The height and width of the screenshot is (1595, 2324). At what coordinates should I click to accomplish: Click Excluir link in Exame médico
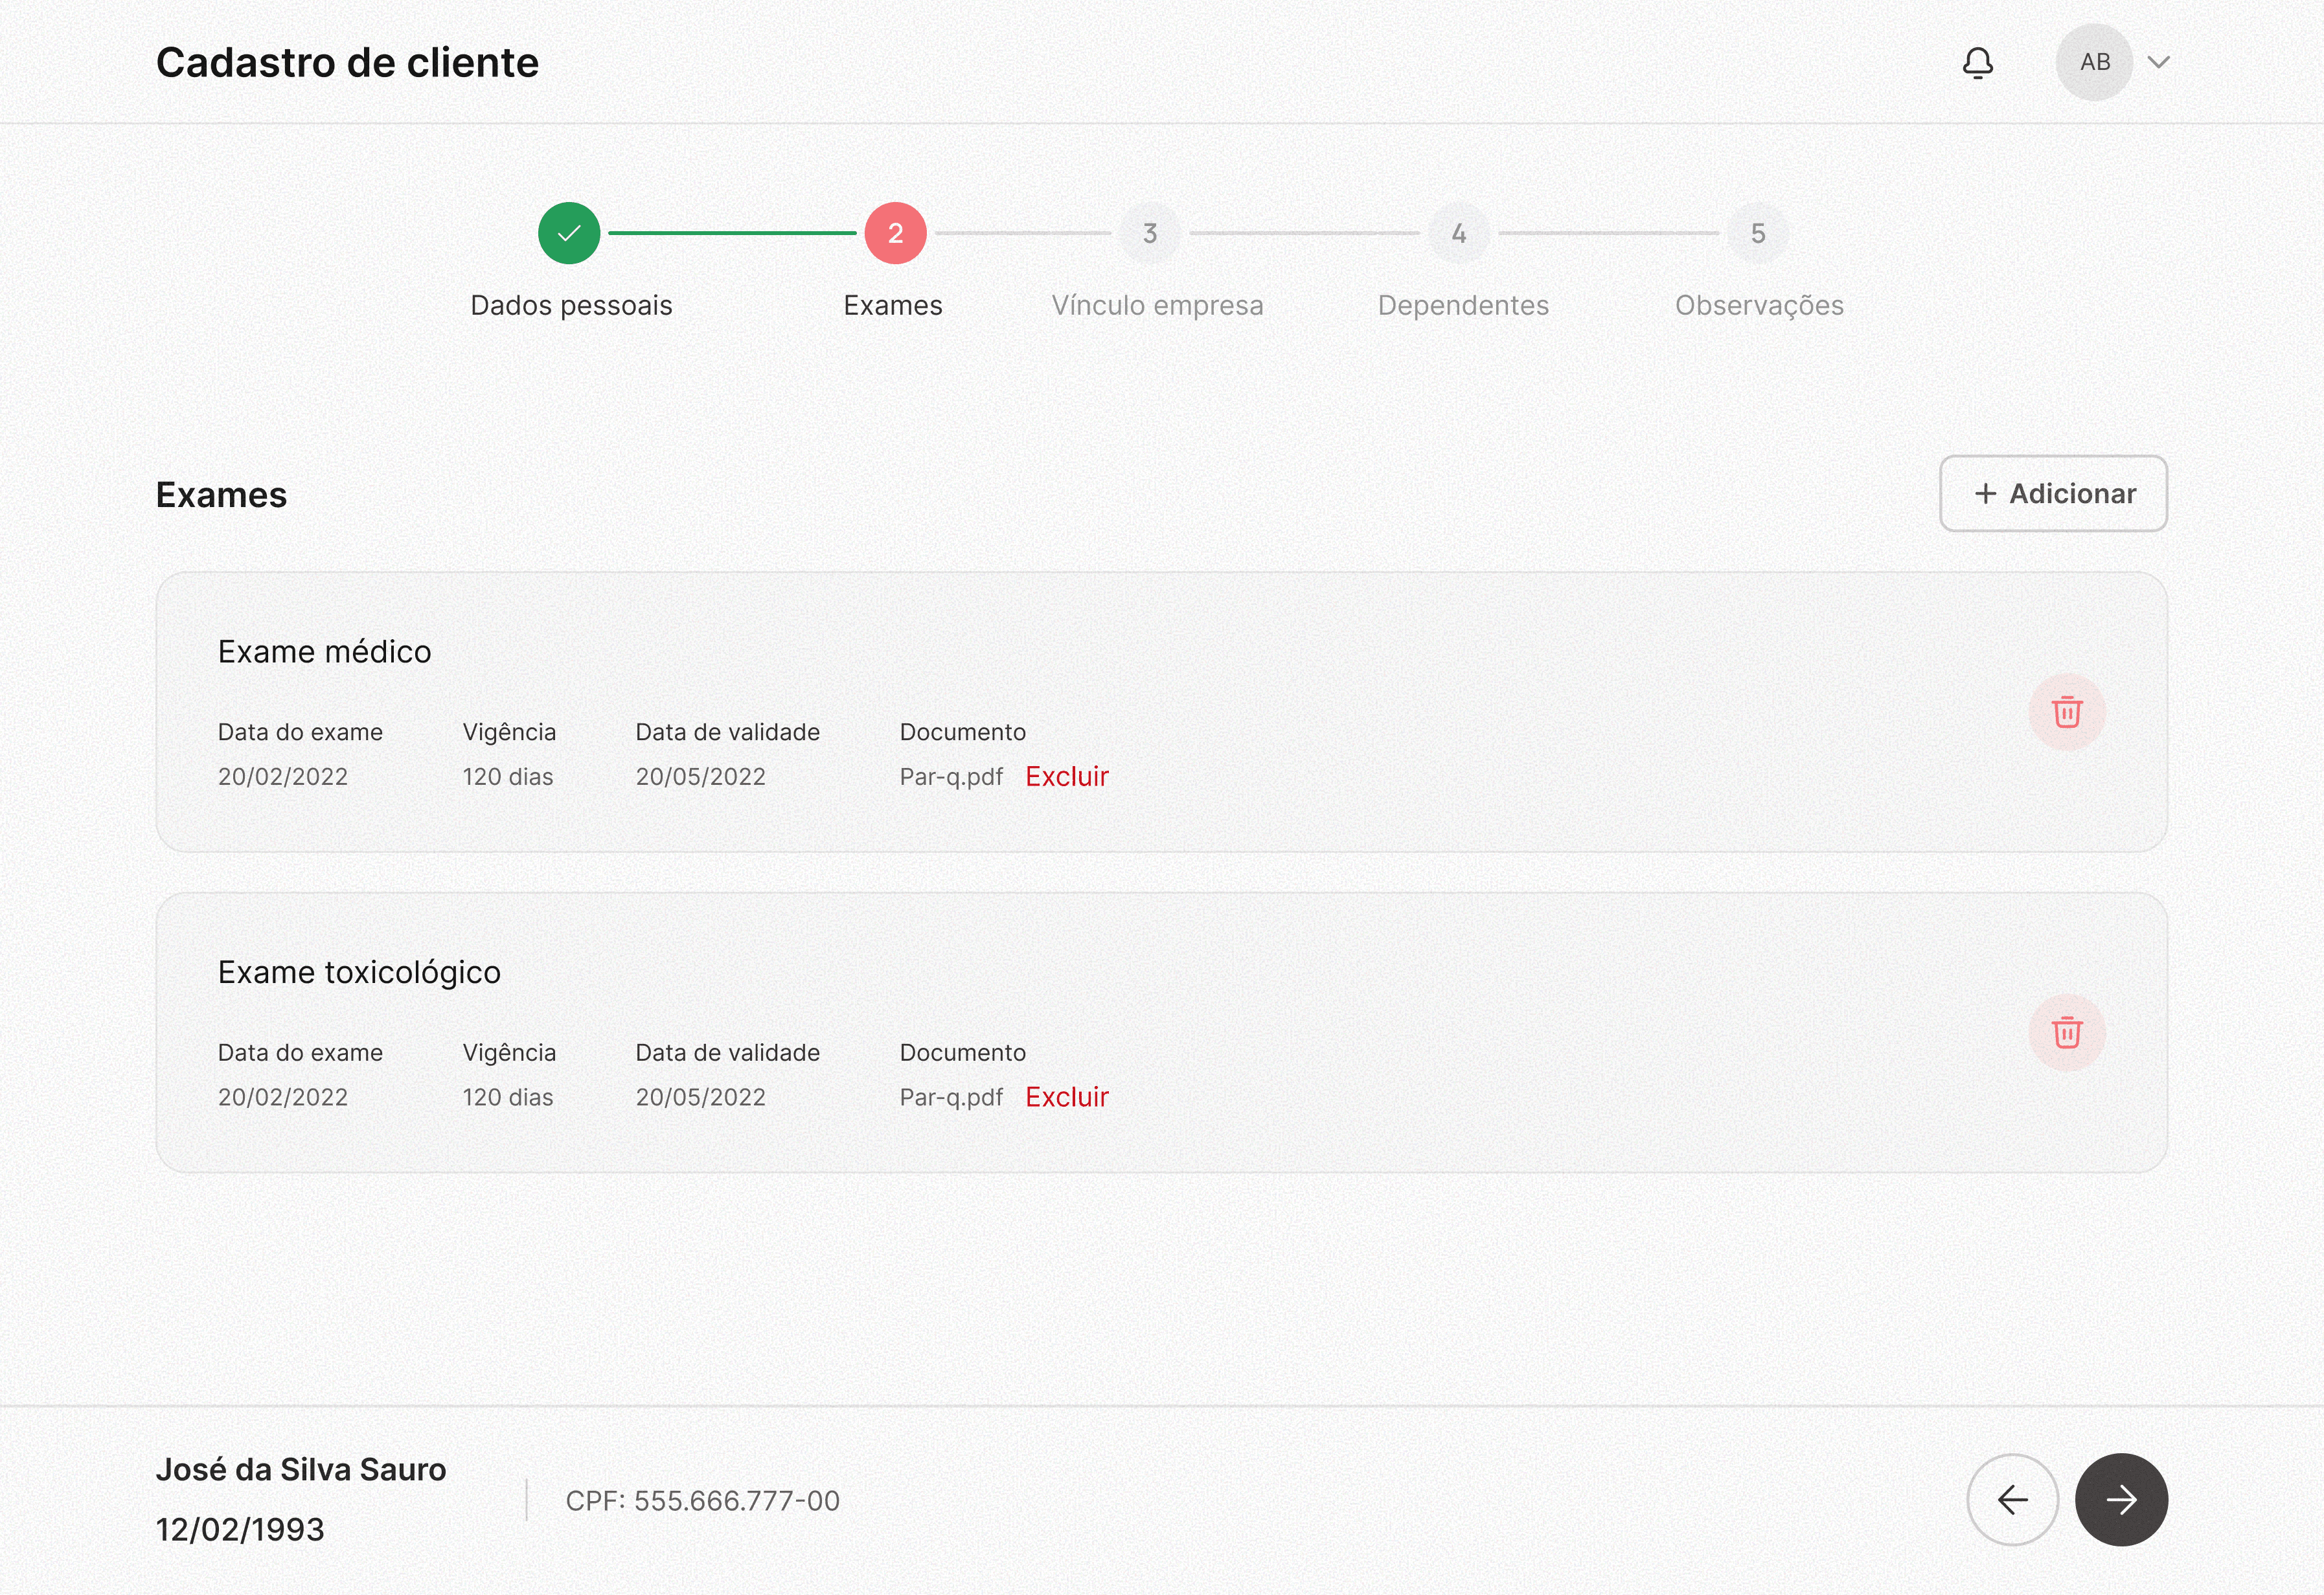pos(1066,777)
